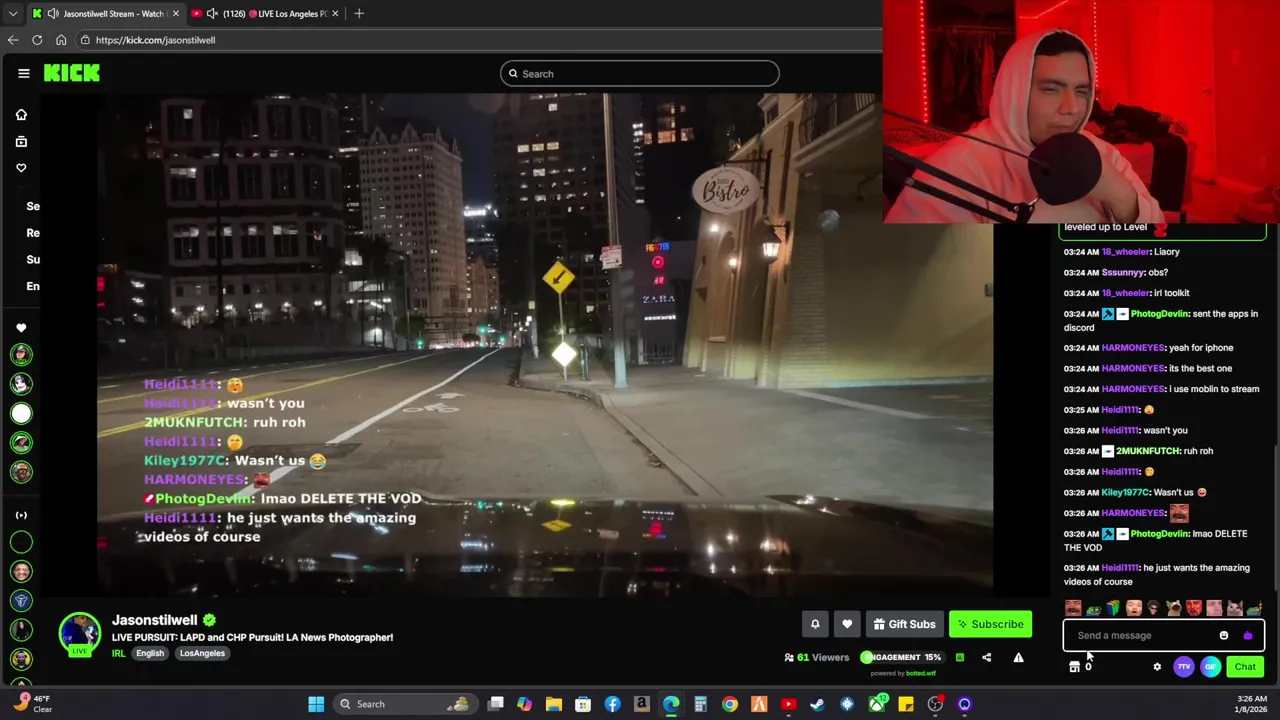Click the recommended streams broadcast icon
This screenshot has width=1280, height=720.
pyautogui.click(x=21, y=515)
